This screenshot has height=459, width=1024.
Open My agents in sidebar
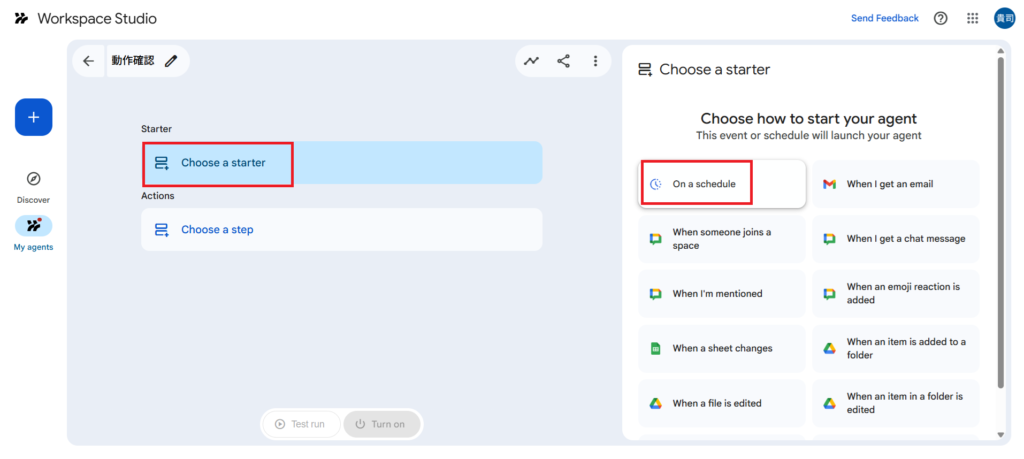click(x=33, y=226)
